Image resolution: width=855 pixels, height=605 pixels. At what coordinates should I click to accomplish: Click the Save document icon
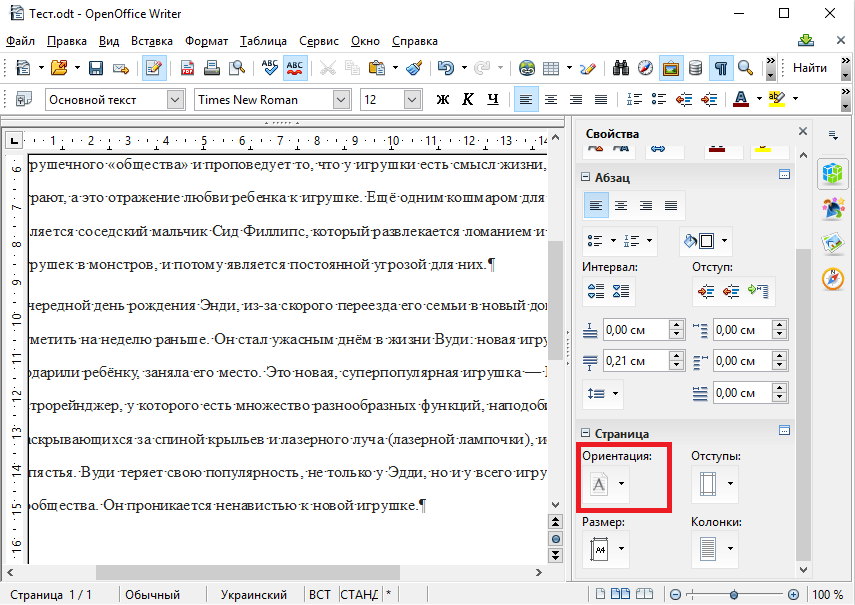(96, 68)
